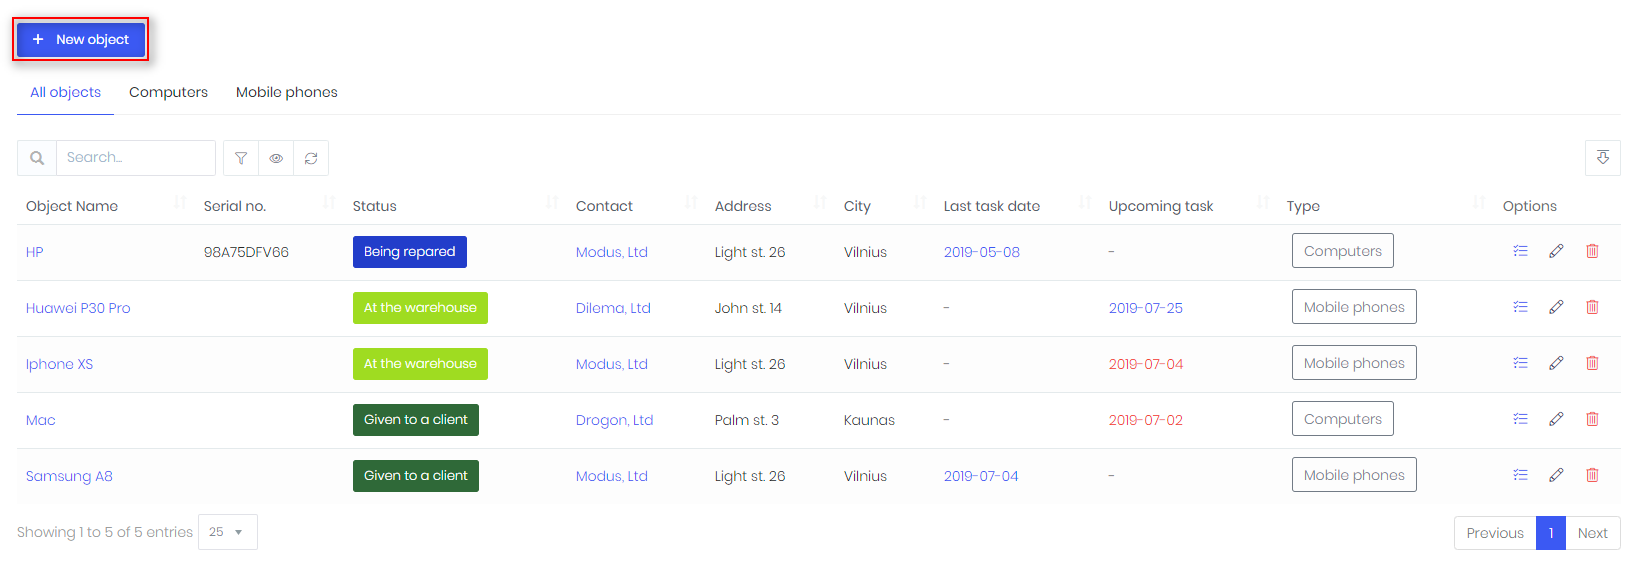Go to Previous page
Image resolution: width=1627 pixels, height=586 pixels.
click(1495, 533)
